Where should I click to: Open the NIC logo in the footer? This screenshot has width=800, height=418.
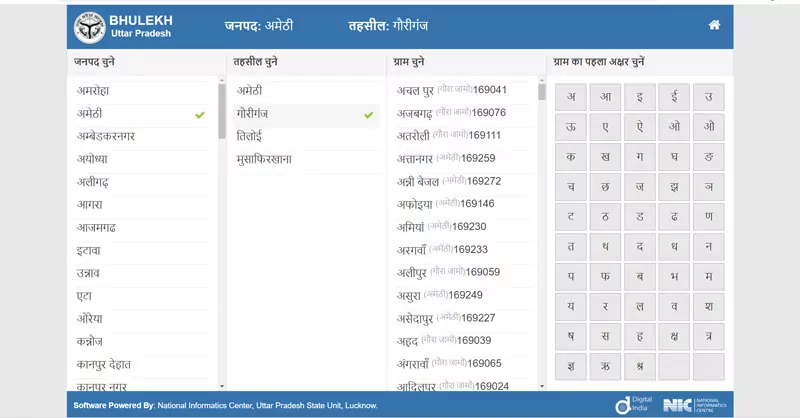[x=694, y=405]
